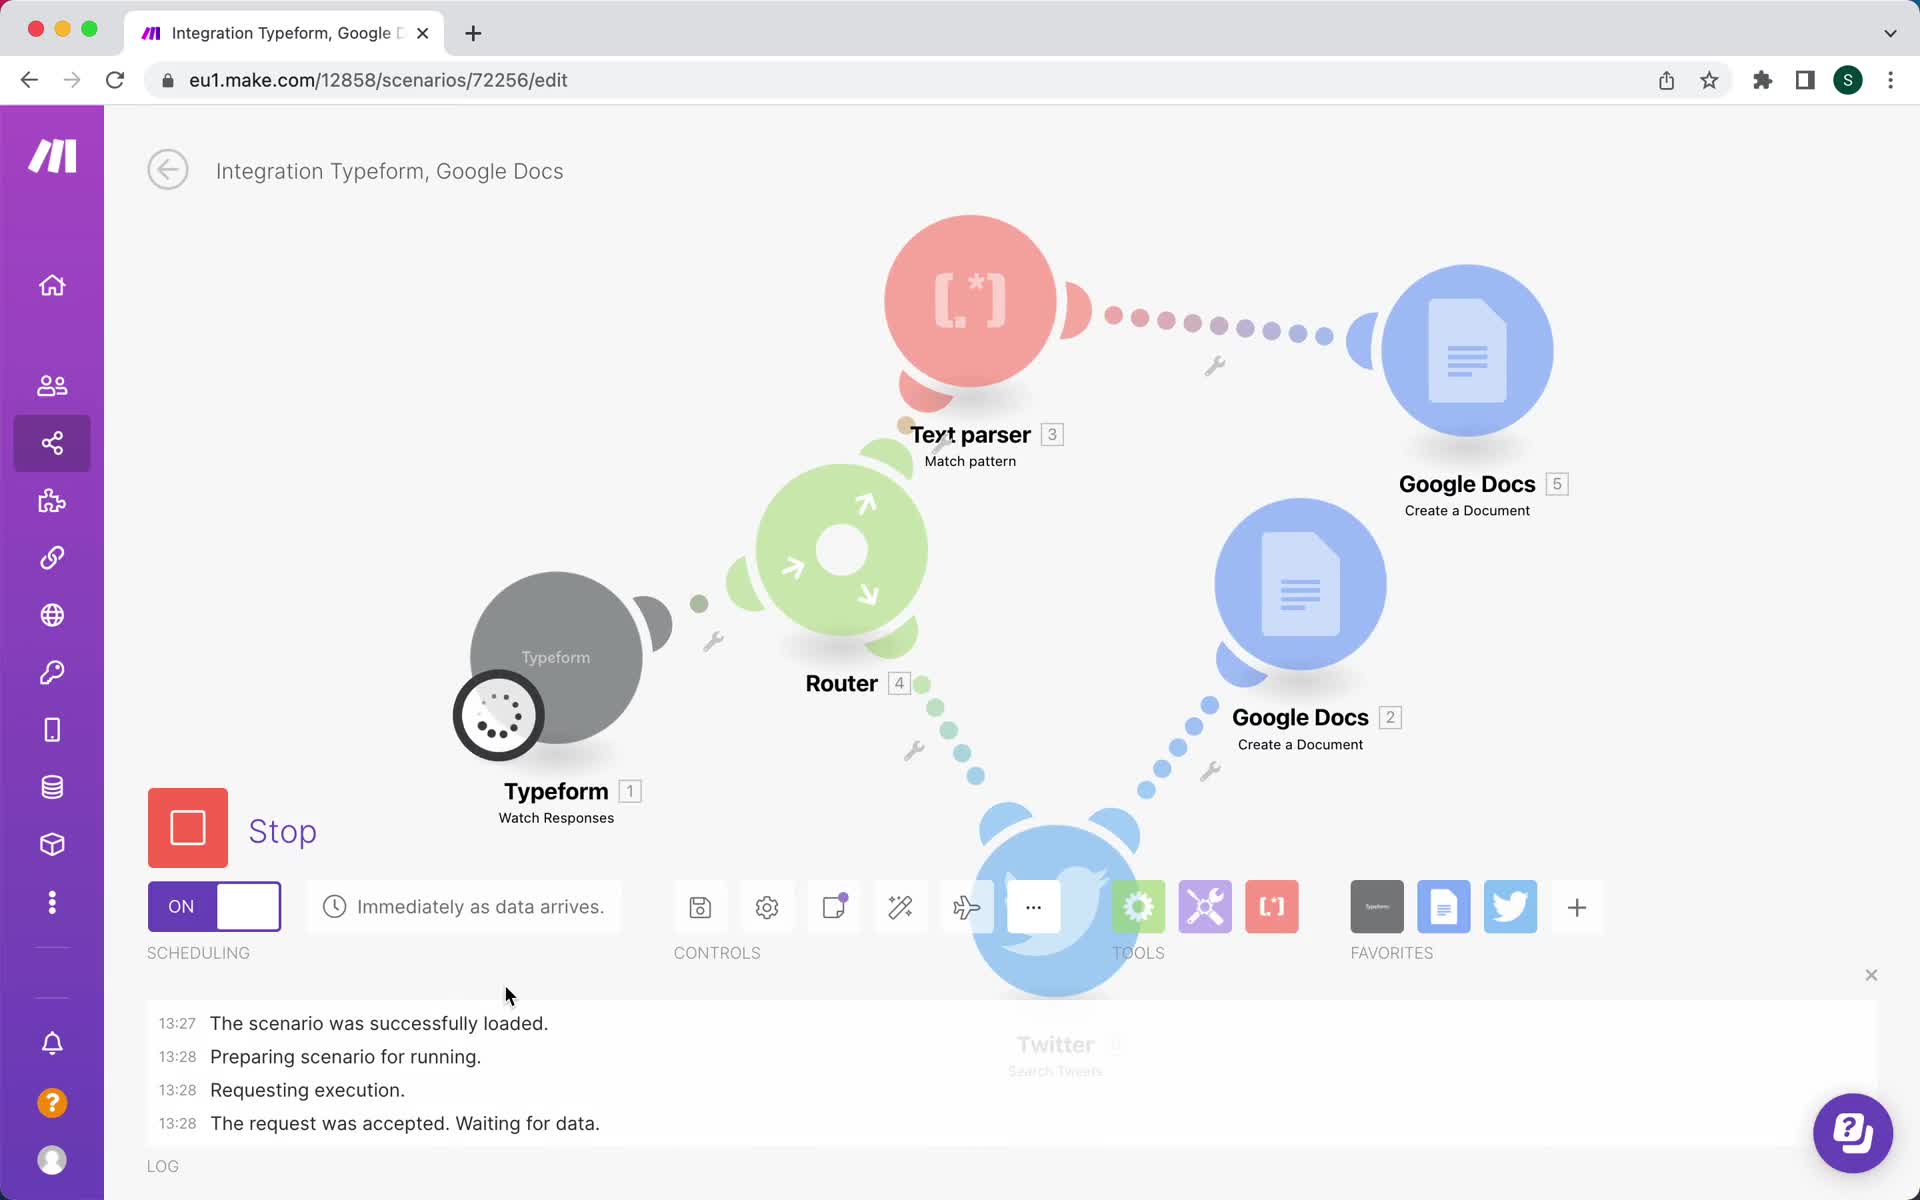
Task: Close the Integration Typeform browser tab
Action: coord(422,33)
